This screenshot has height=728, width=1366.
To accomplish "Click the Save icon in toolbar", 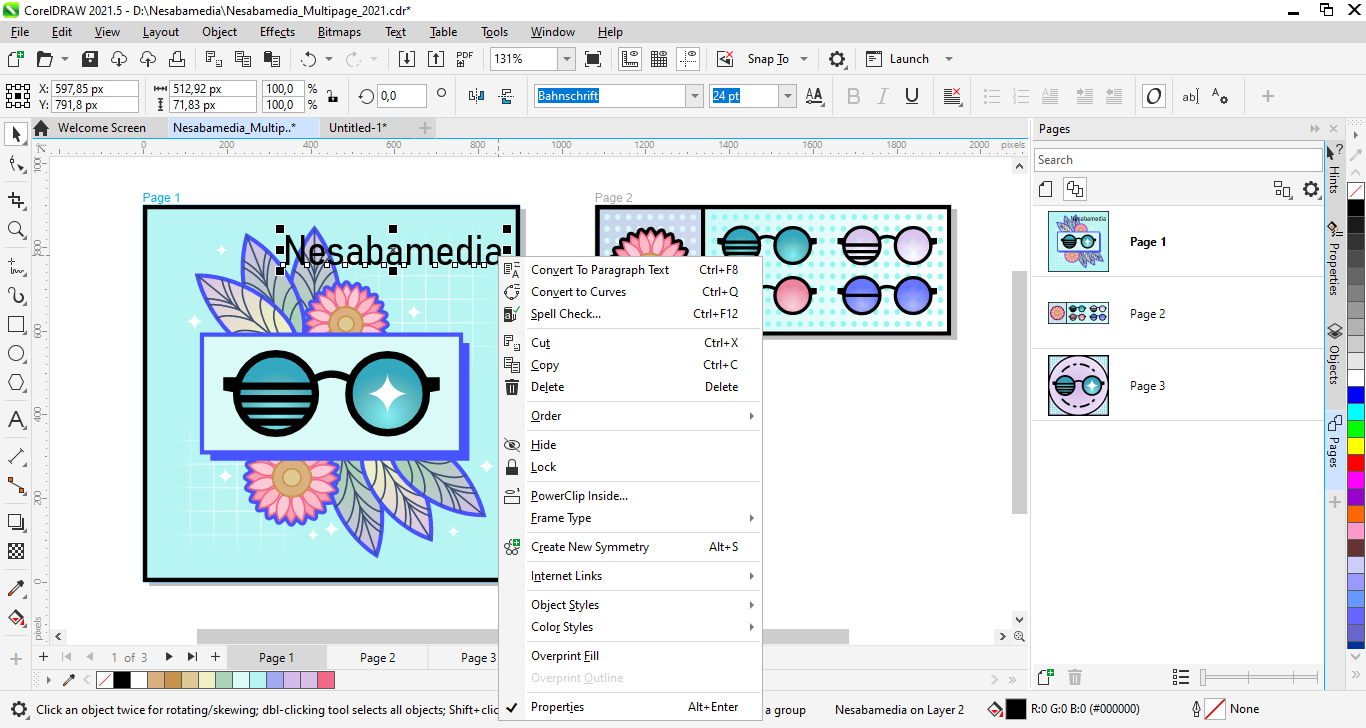I will pos(90,59).
